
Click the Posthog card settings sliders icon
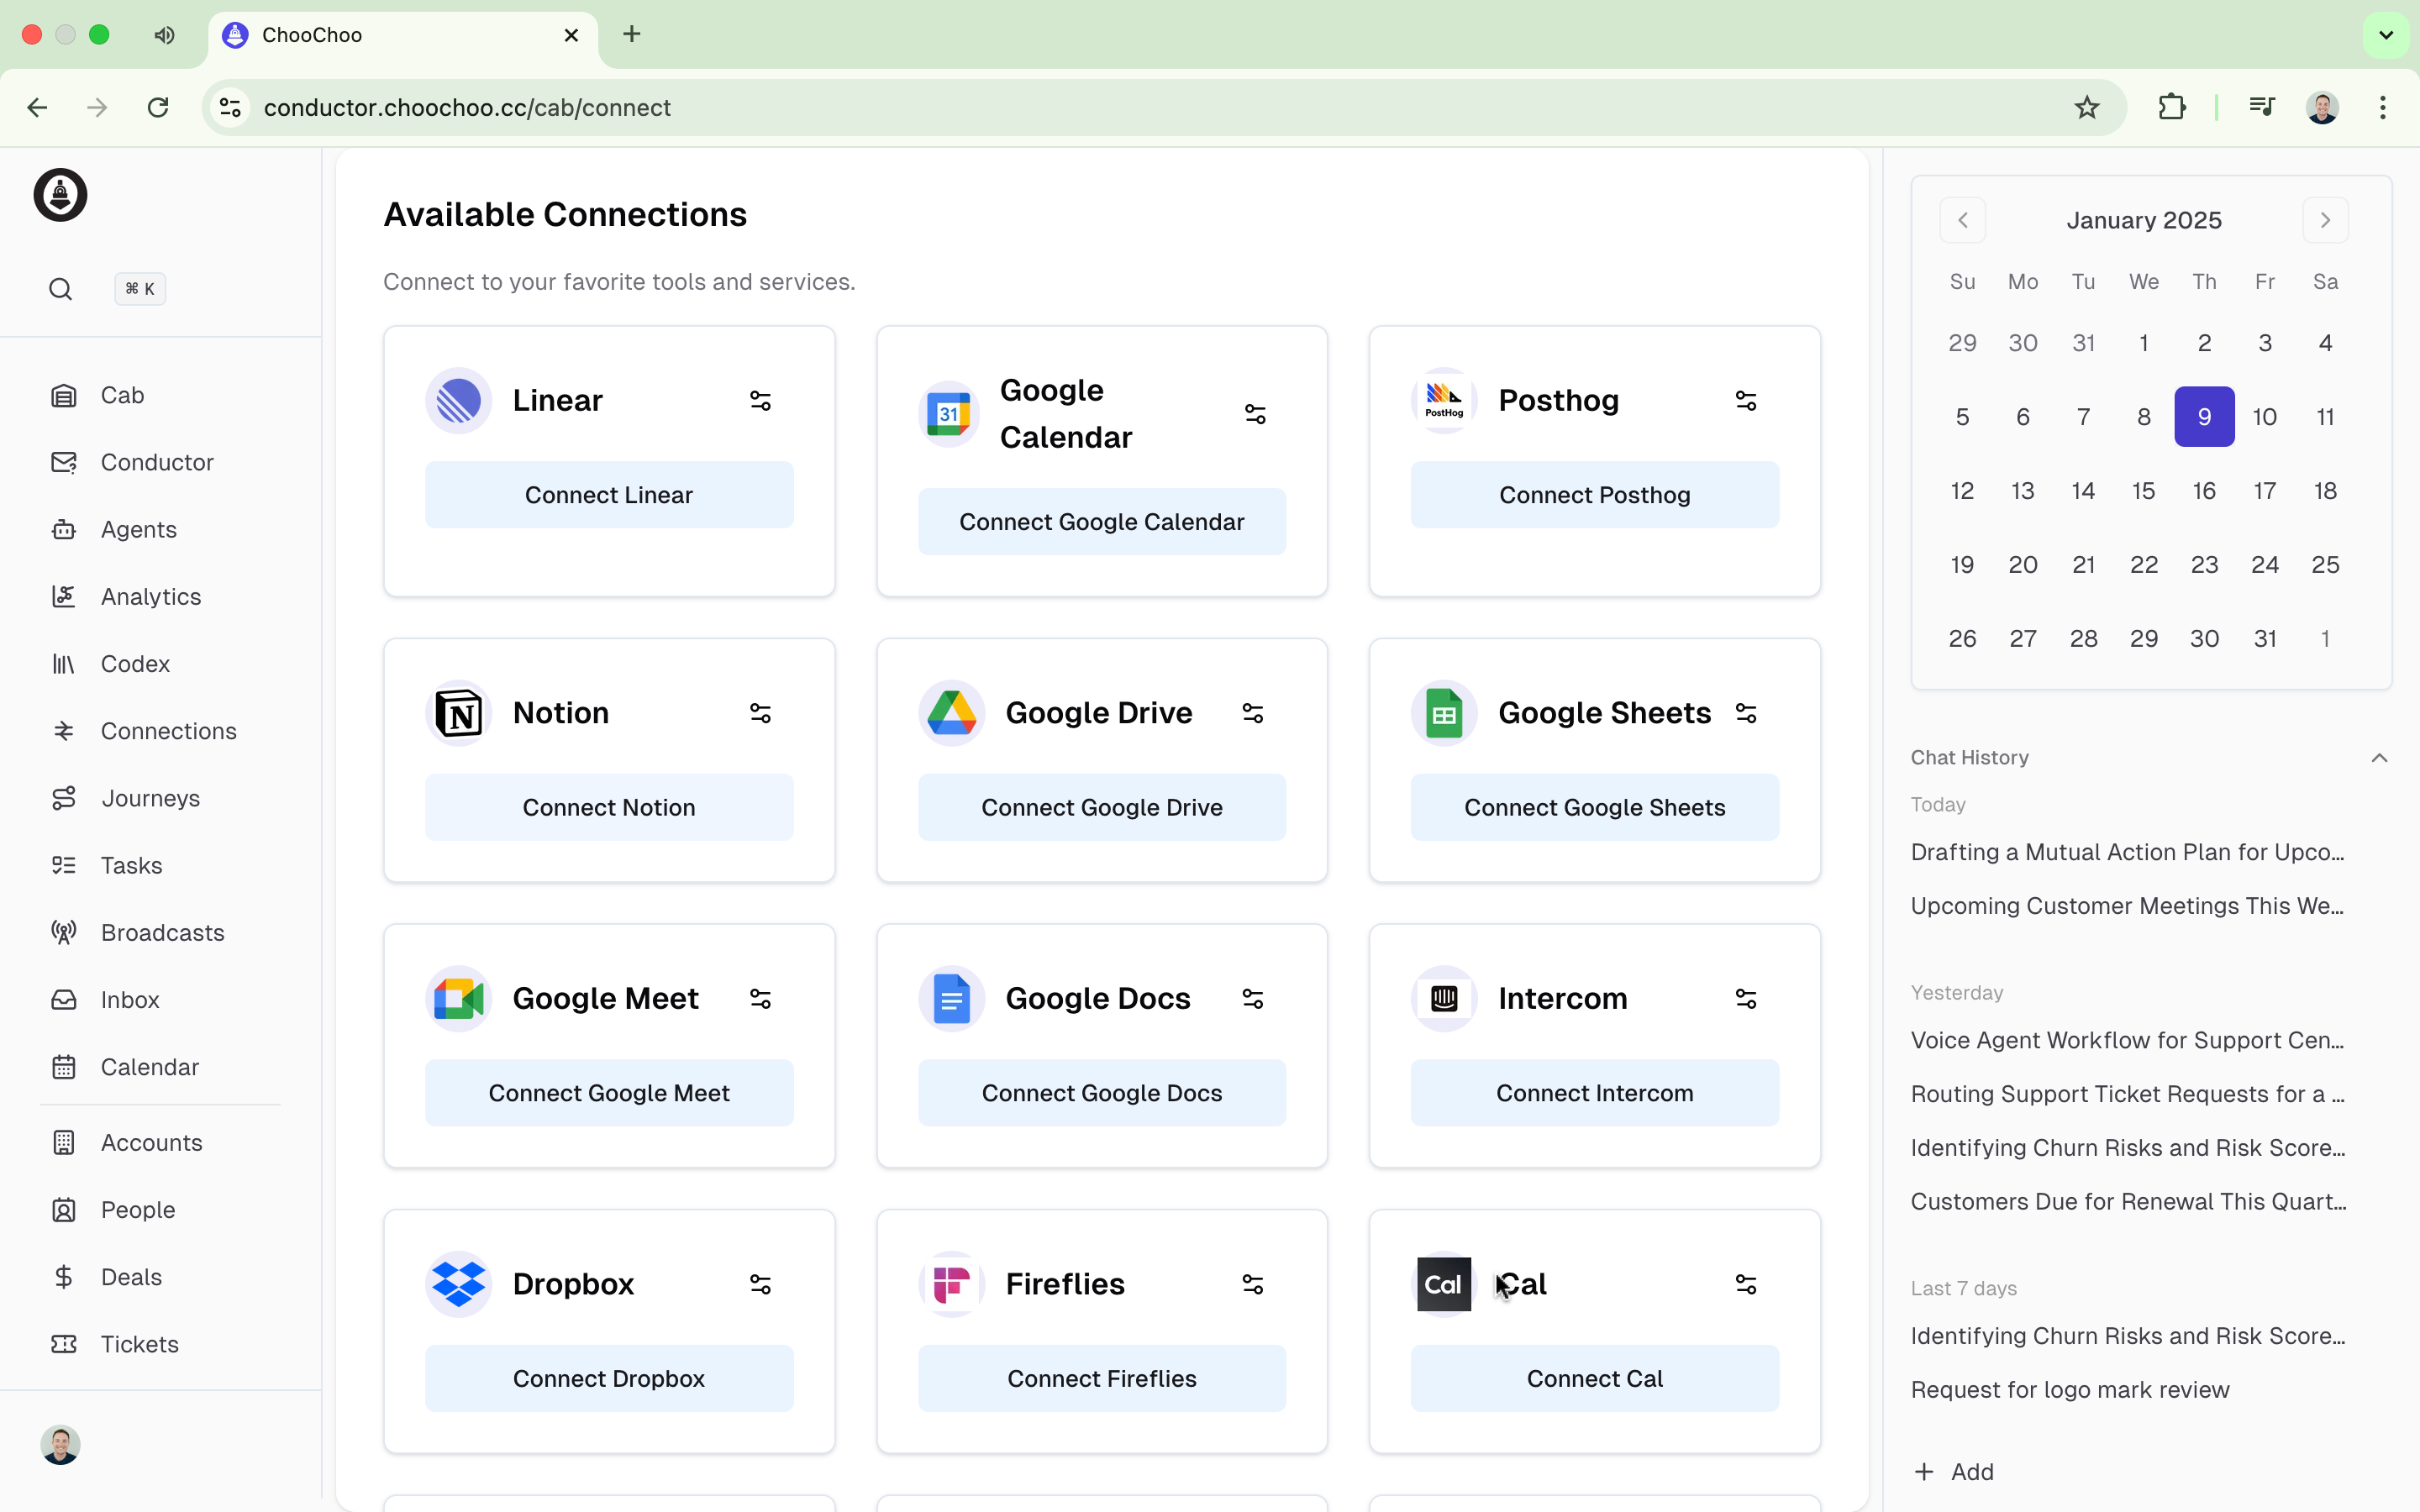pyautogui.click(x=1745, y=401)
